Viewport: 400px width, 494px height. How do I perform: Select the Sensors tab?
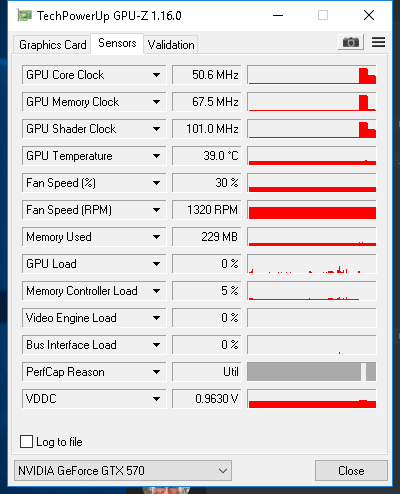pos(117,43)
